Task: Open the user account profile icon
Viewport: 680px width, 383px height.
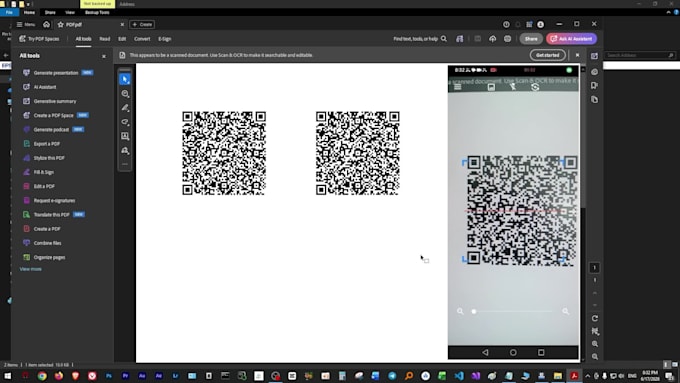Action: tap(540, 24)
